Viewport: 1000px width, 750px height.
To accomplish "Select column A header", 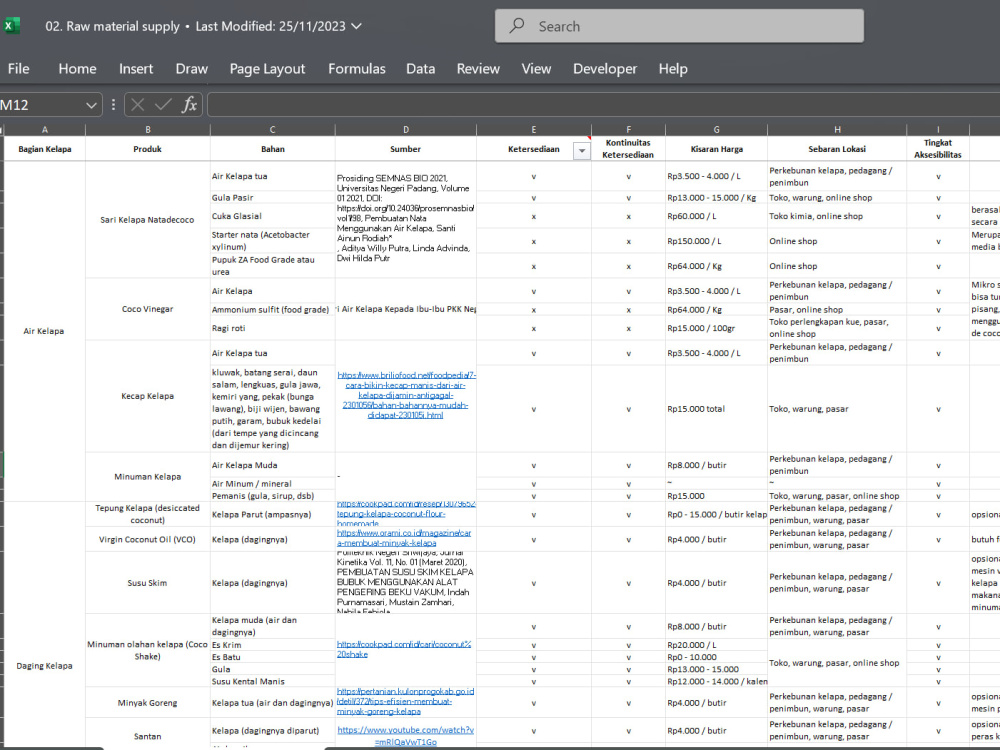I will coord(45,129).
